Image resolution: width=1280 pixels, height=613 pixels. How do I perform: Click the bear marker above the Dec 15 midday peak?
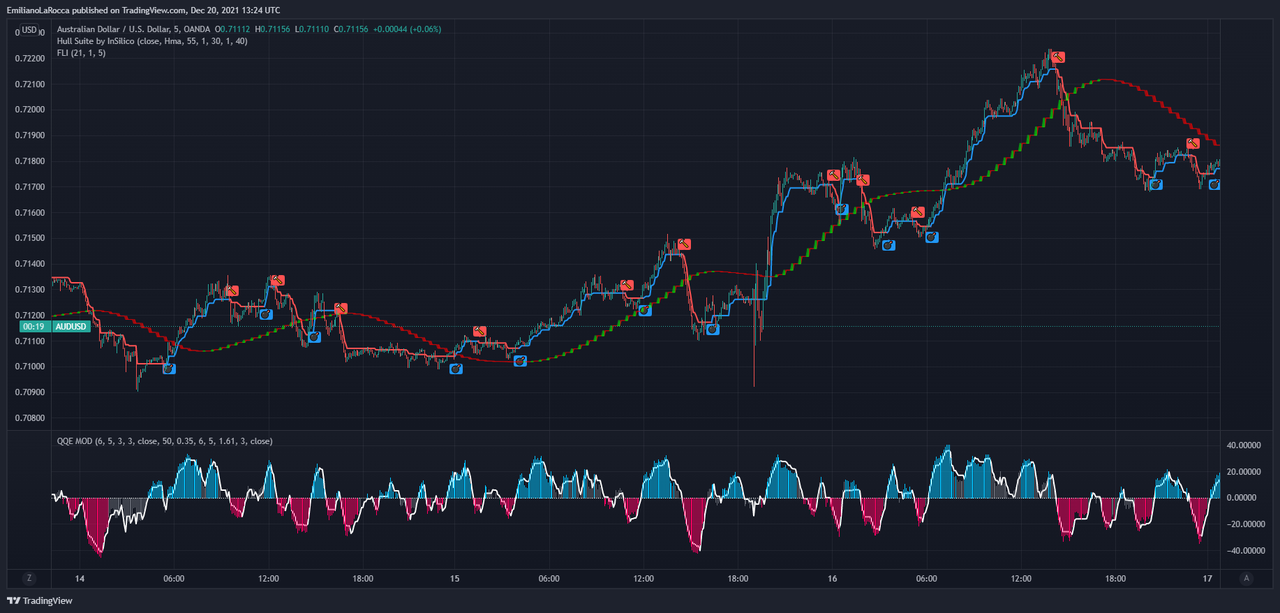click(684, 244)
